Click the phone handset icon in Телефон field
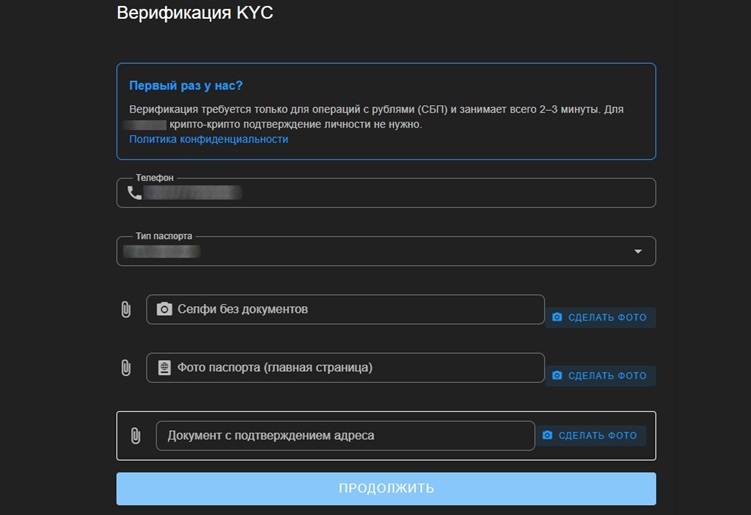The width and height of the screenshot is (751, 515). point(135,193)
